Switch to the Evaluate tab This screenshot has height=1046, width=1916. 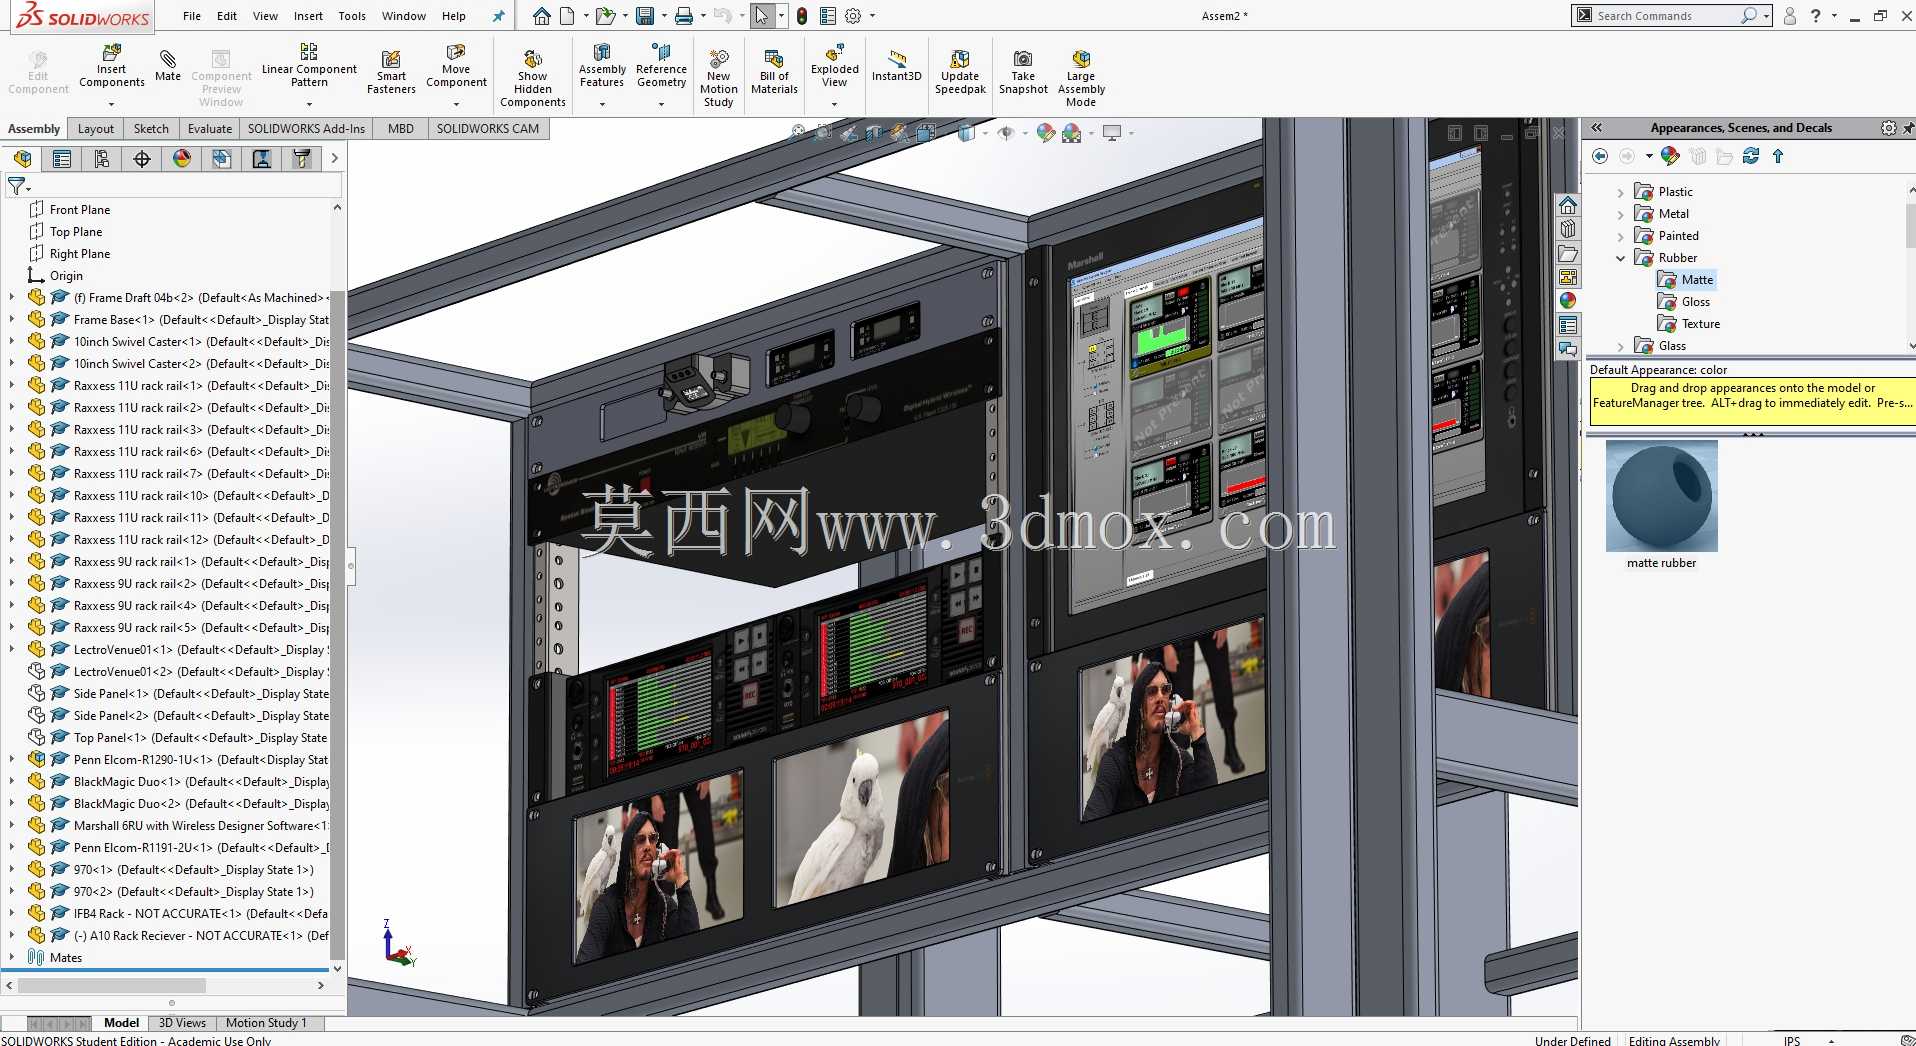coord(210,129)
